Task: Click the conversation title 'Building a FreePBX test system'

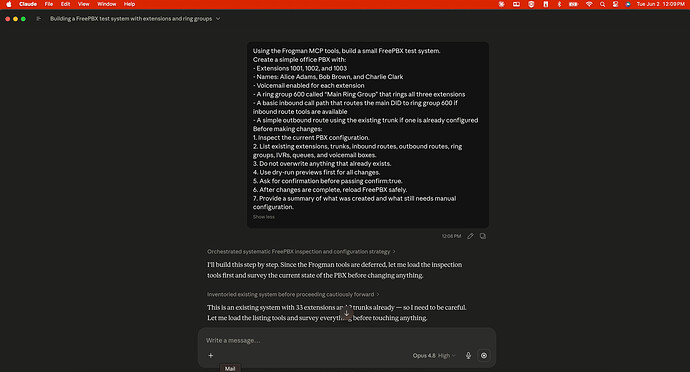Action: 131,18
